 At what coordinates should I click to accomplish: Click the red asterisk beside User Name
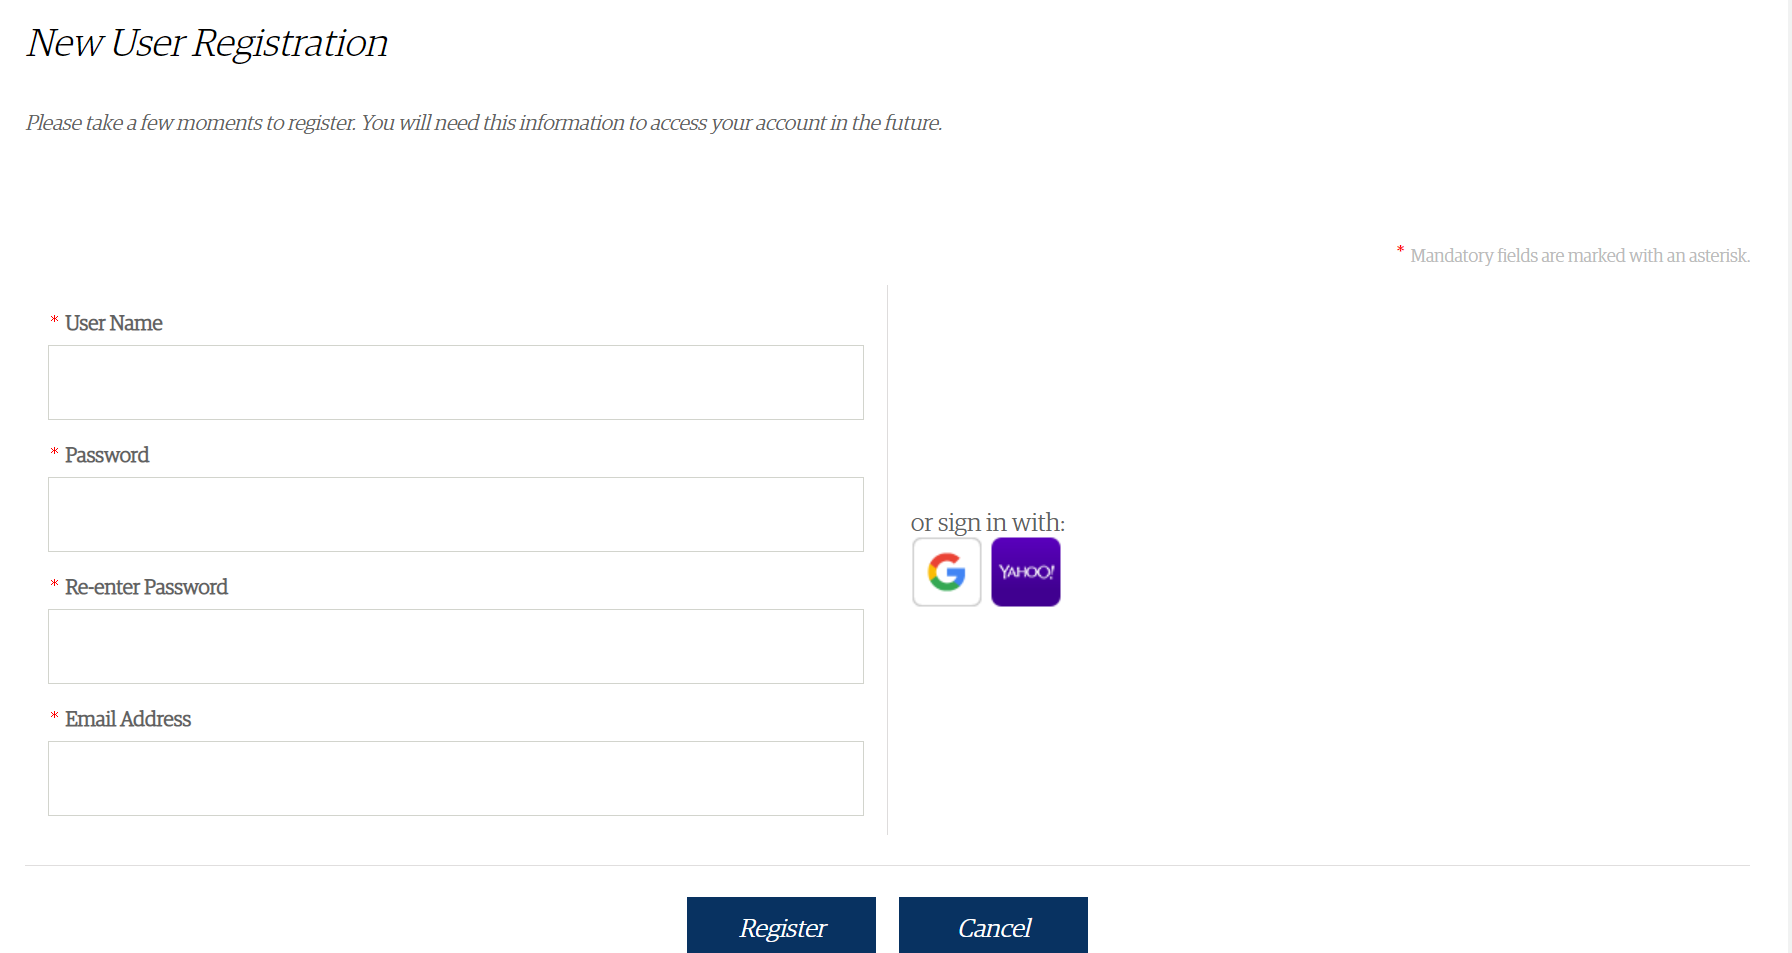54,320
